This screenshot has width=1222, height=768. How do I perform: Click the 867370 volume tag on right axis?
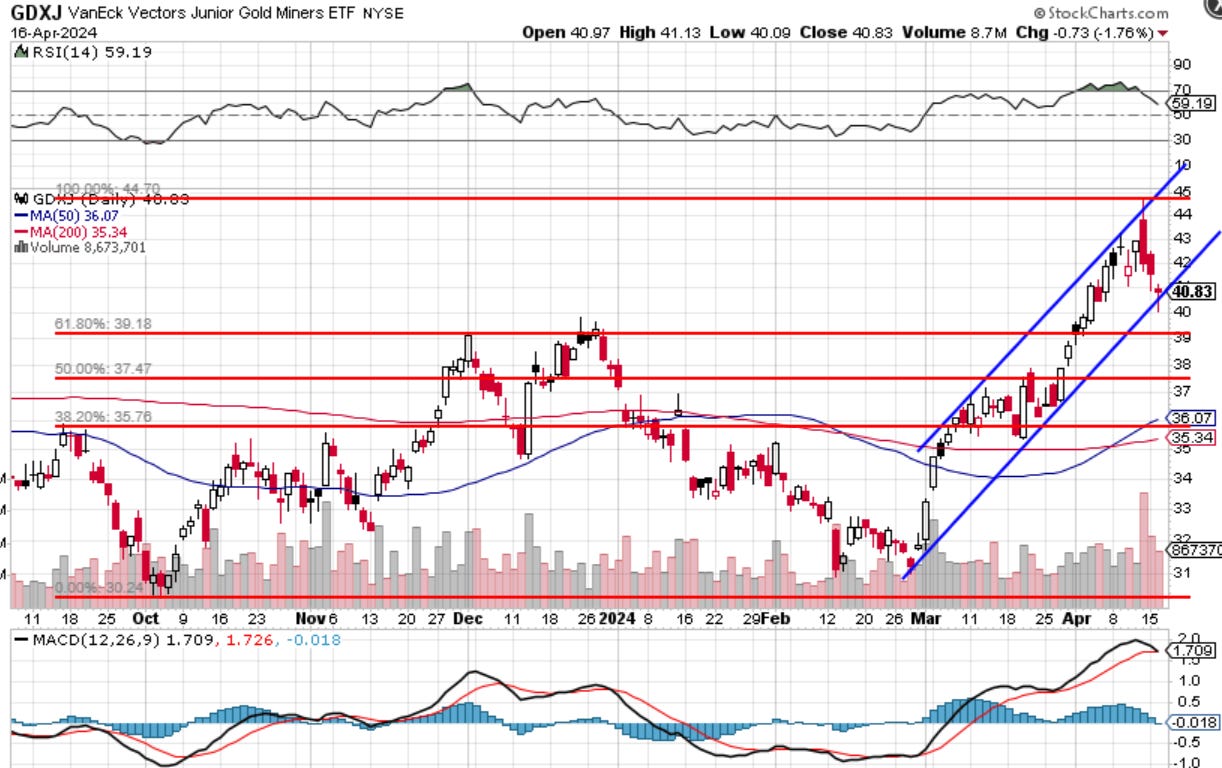click(1193, 550)
